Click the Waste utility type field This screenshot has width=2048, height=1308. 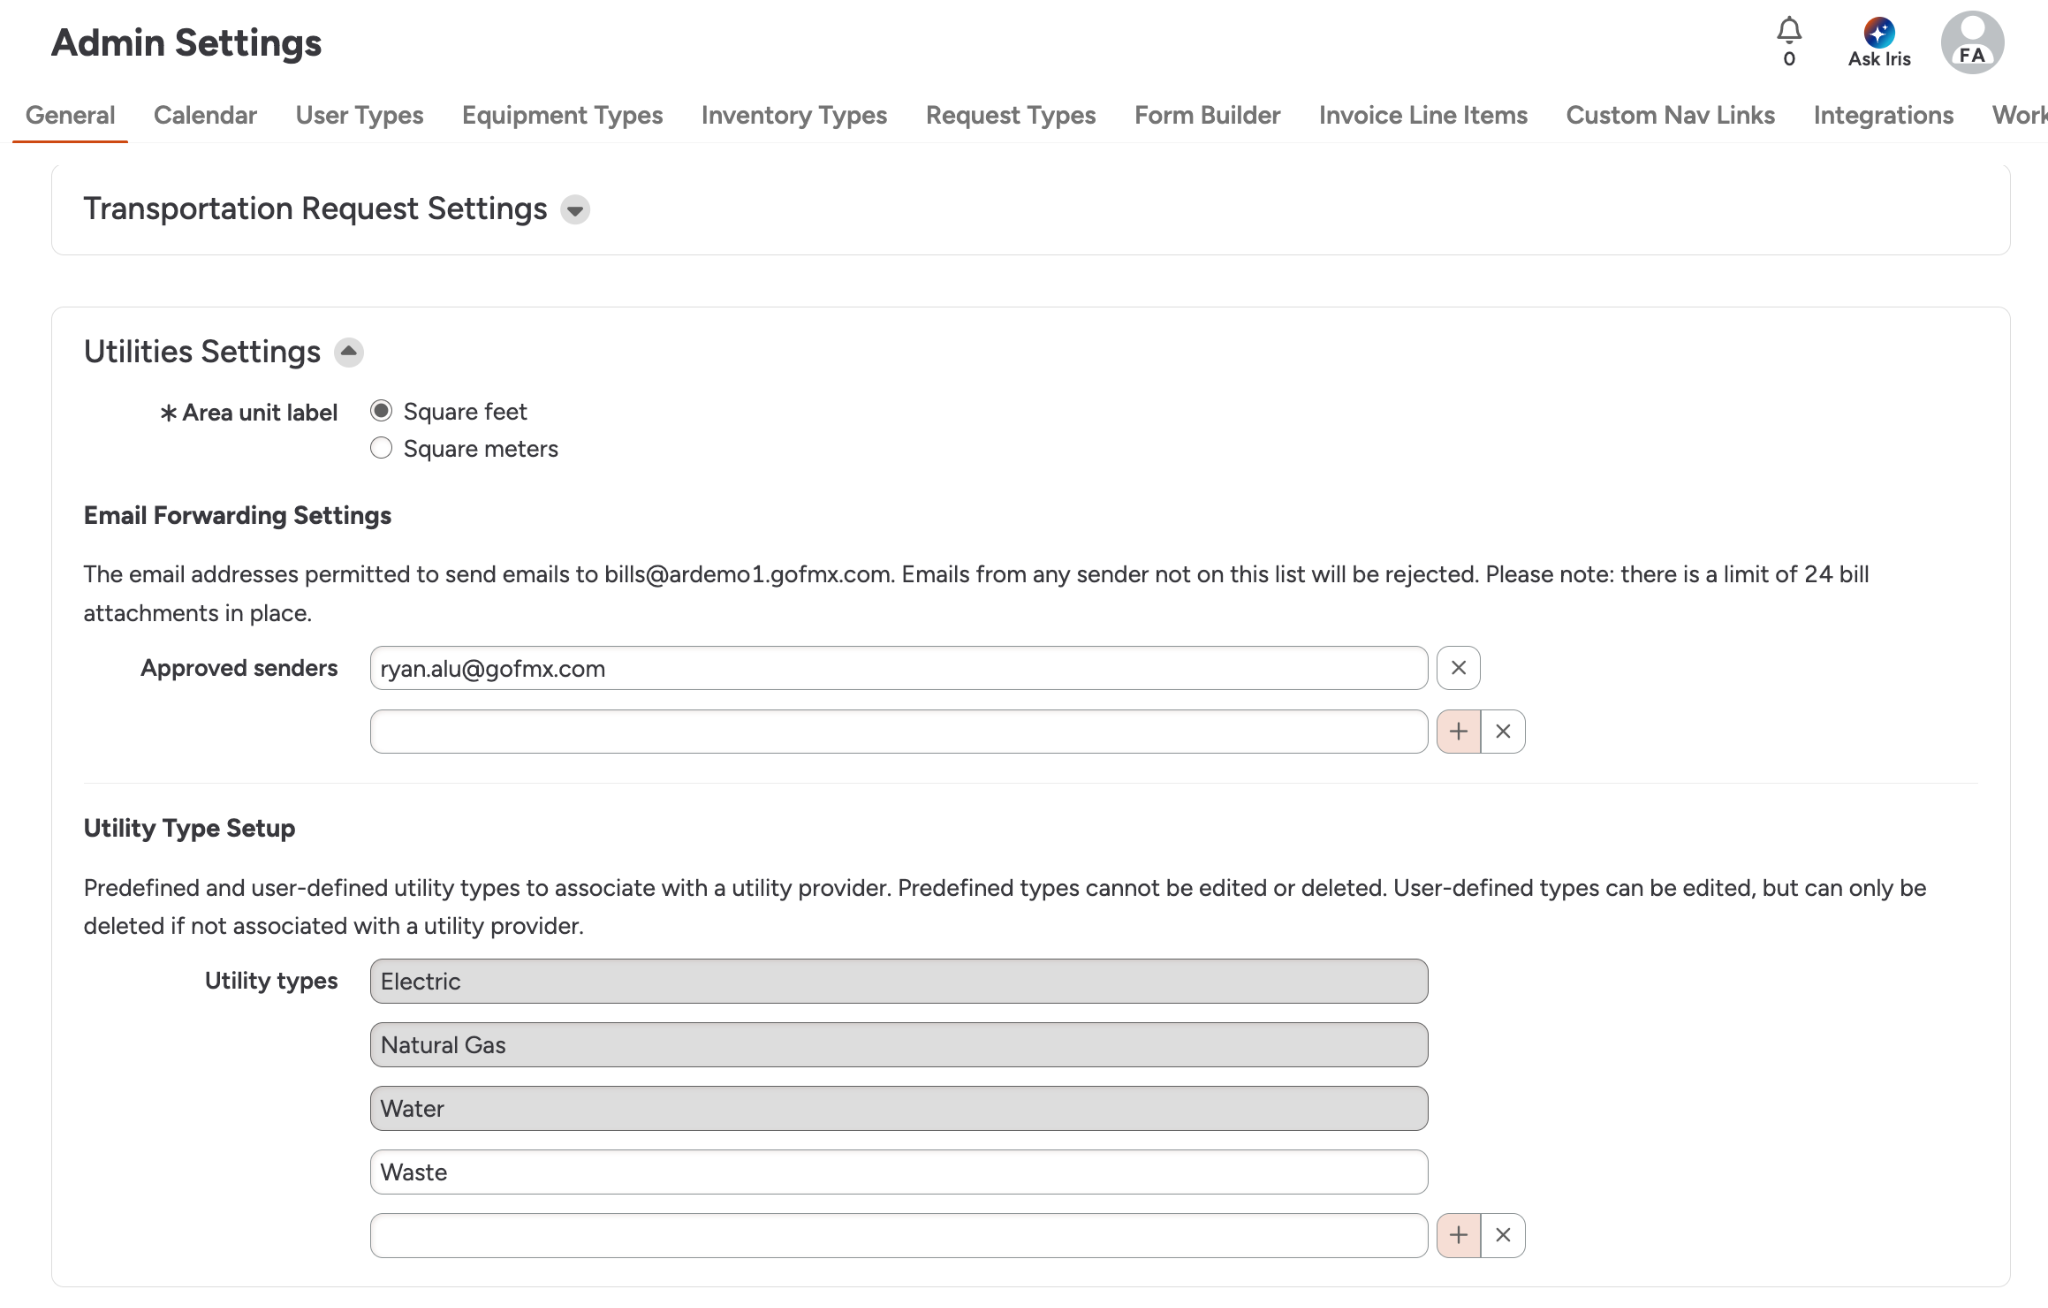(x=898, y=1172)
